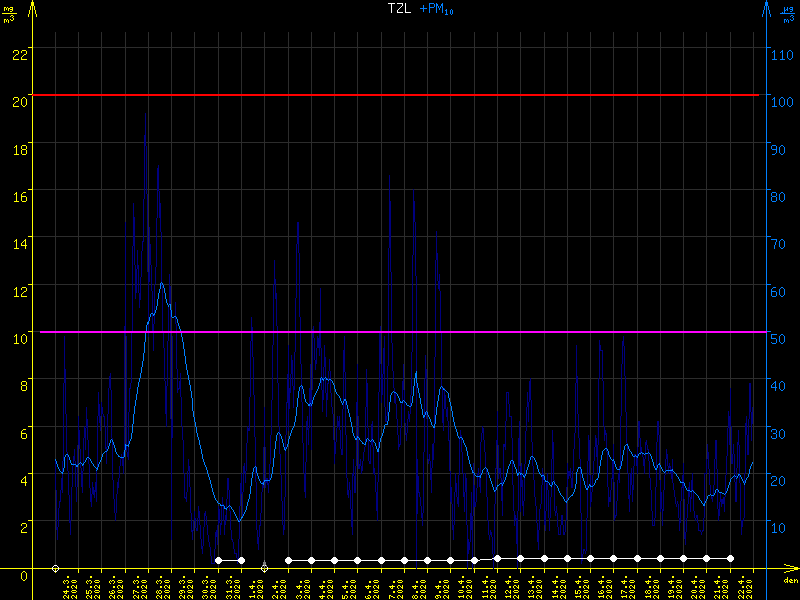Click the first white dot data point
800x600 pixels.
[218, 560]
